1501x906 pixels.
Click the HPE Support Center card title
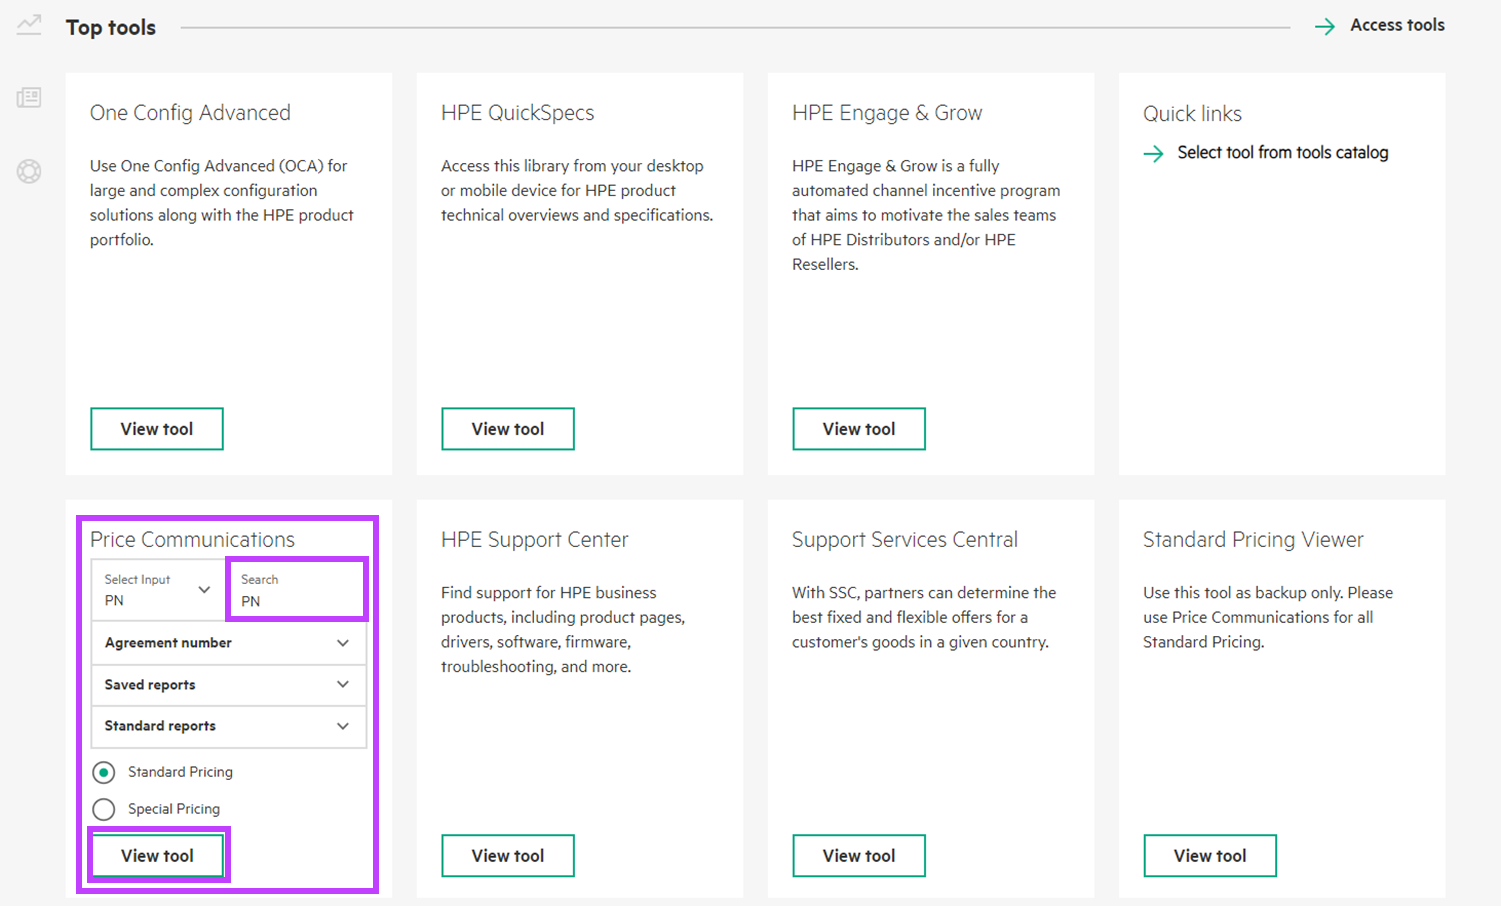(535, 540)
